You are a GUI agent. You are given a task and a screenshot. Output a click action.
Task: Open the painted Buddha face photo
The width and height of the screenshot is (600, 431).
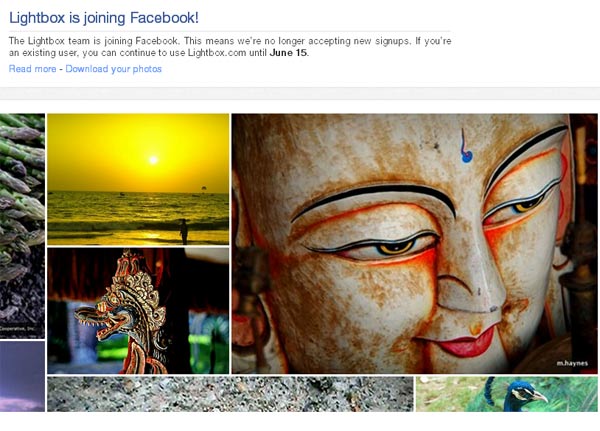pos(414,243)
